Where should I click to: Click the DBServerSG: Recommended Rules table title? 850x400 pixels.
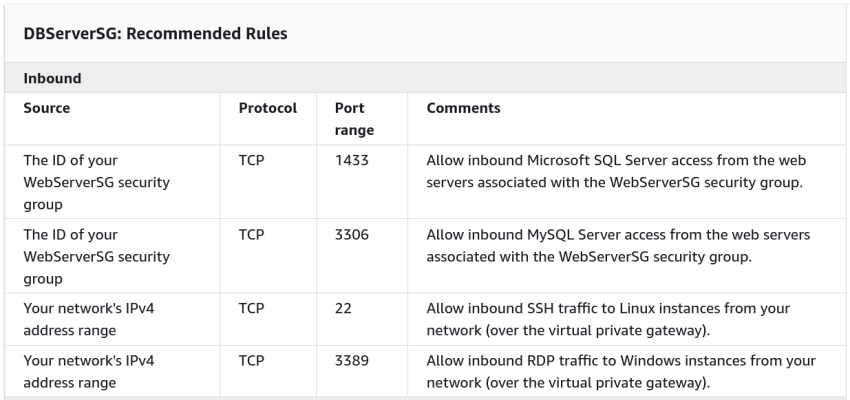tap(155, 34)
